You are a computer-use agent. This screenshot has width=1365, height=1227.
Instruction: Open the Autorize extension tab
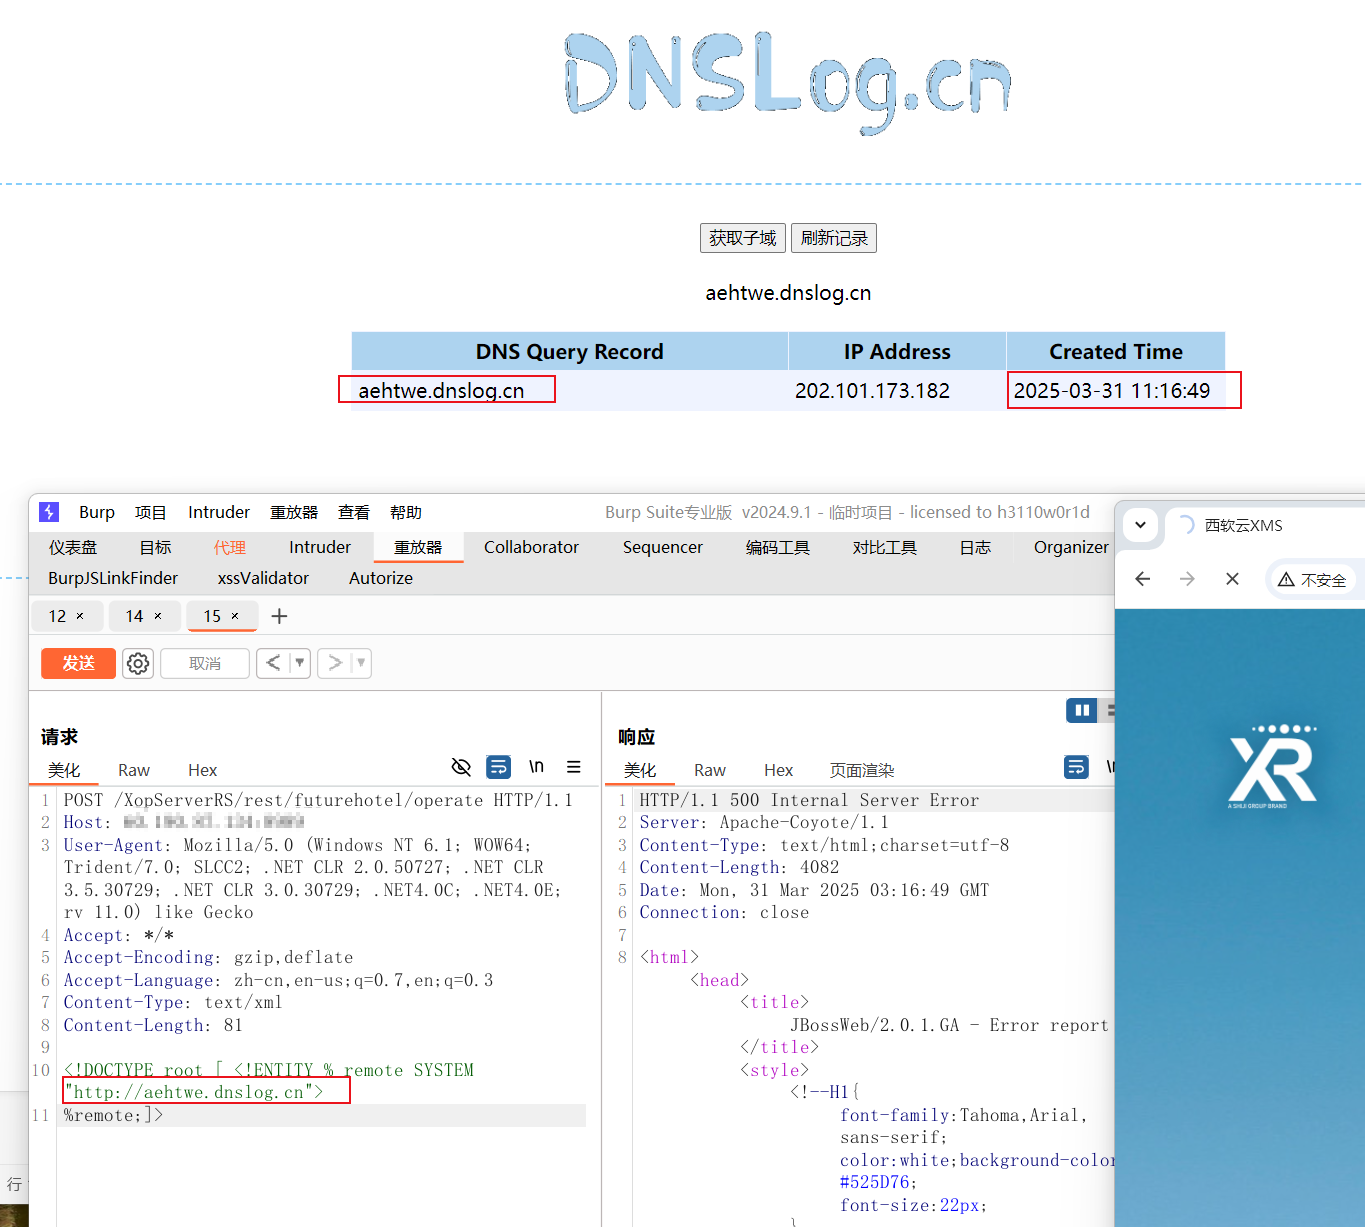pos(381,578)
